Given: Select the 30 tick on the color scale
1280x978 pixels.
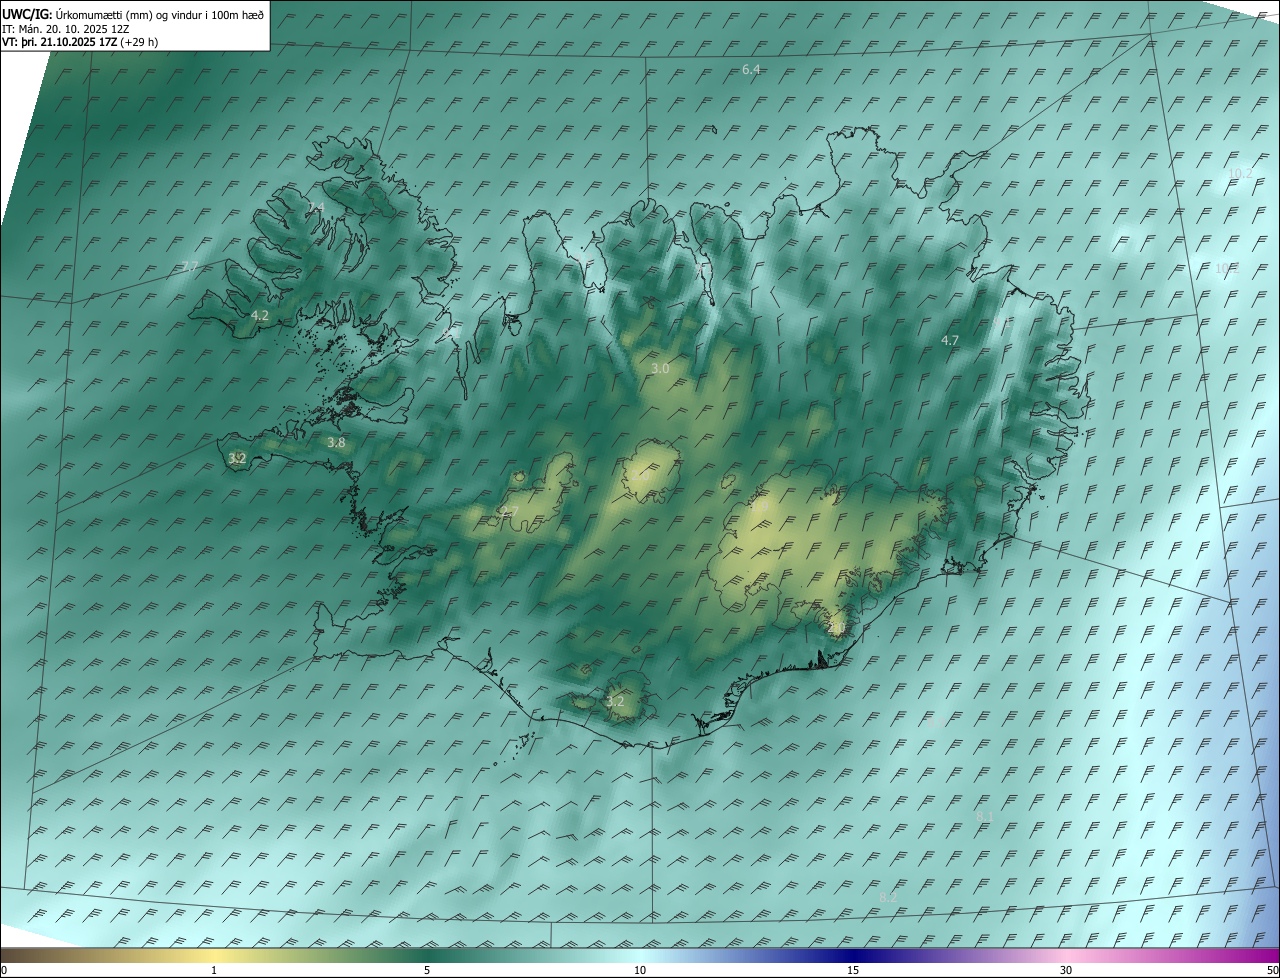Looking at the screenshot, I should click(1066, 970).
